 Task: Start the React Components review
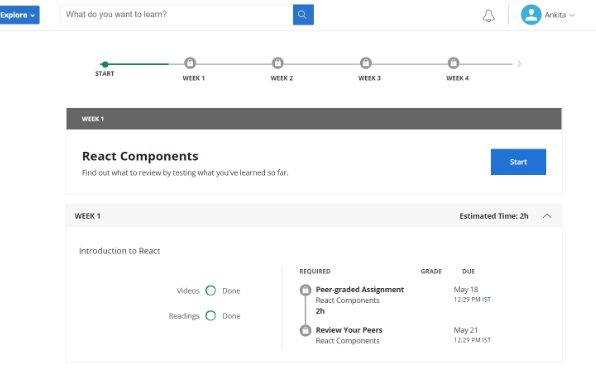[518, 162]
